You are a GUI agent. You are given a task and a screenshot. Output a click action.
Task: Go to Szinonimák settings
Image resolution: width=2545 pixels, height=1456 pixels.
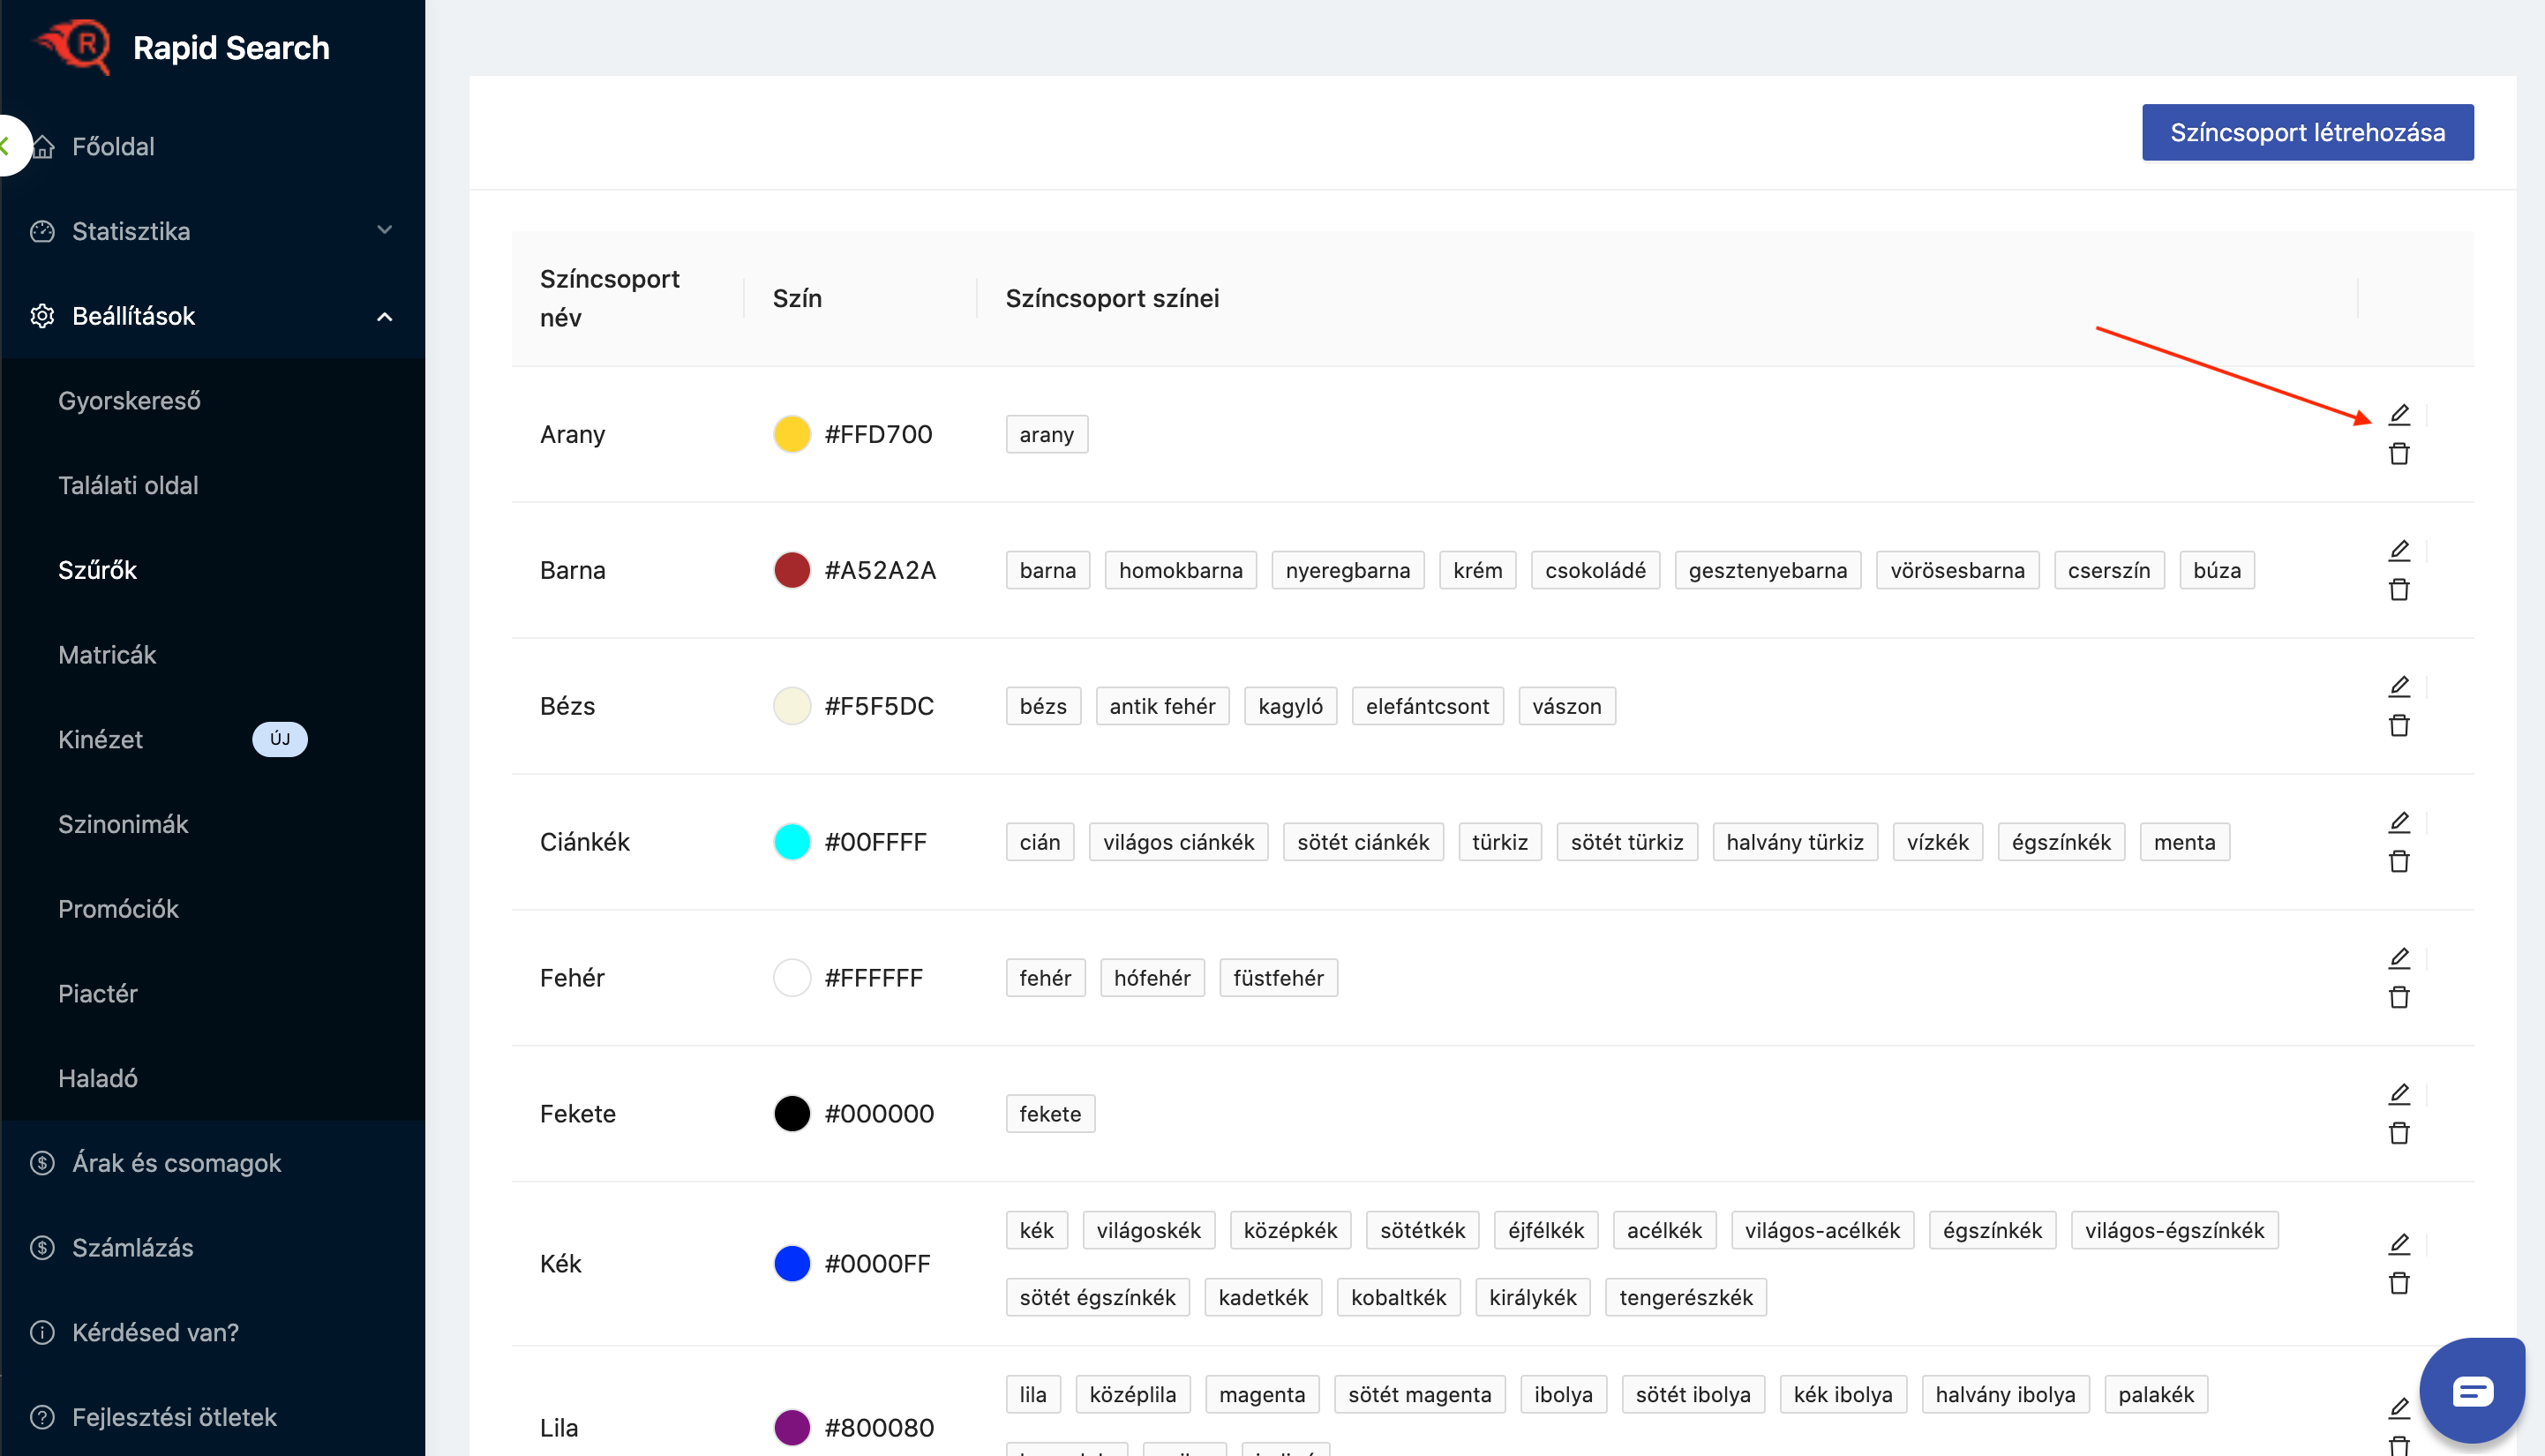123,824
